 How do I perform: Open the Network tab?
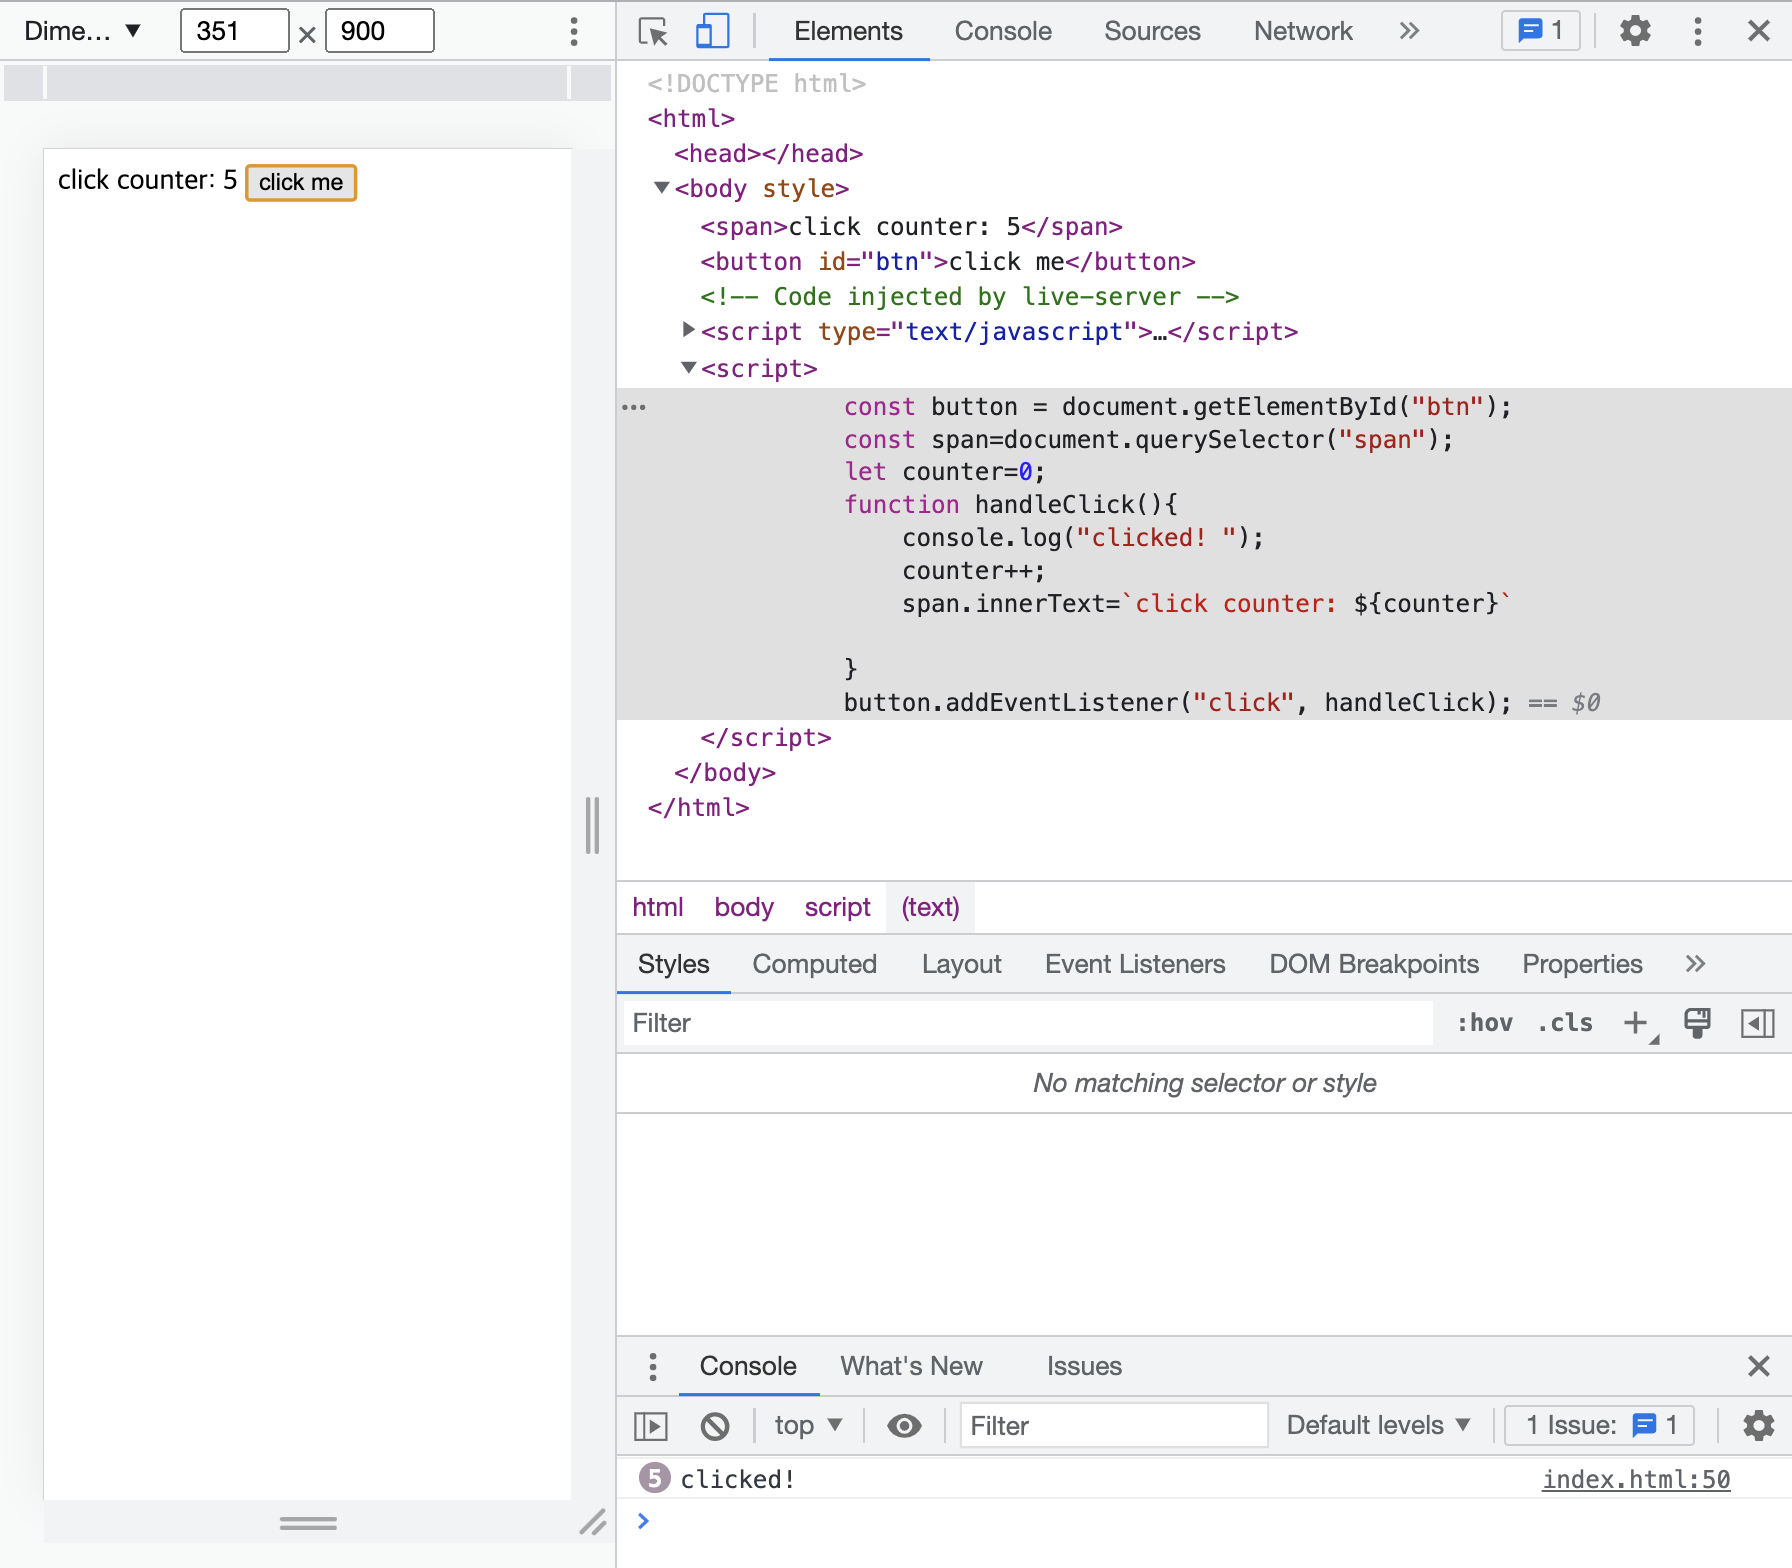[x=1303, y=31]
